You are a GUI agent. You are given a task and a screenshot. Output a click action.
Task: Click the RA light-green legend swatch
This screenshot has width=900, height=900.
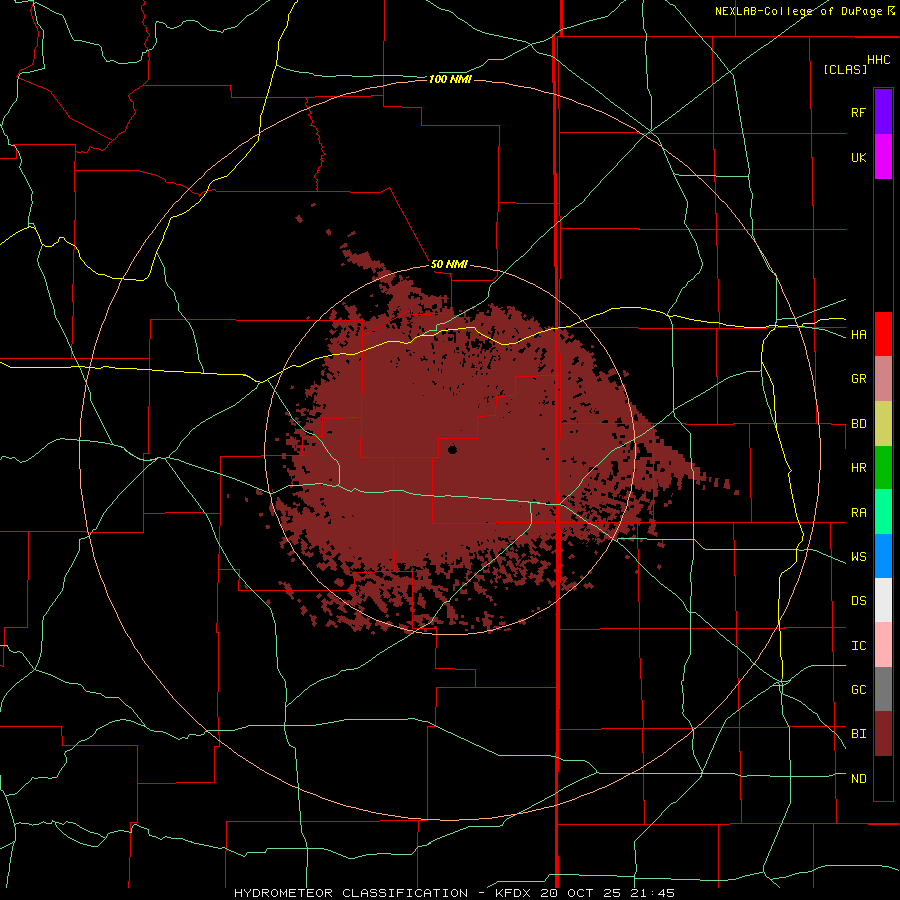tap(883, 512)
